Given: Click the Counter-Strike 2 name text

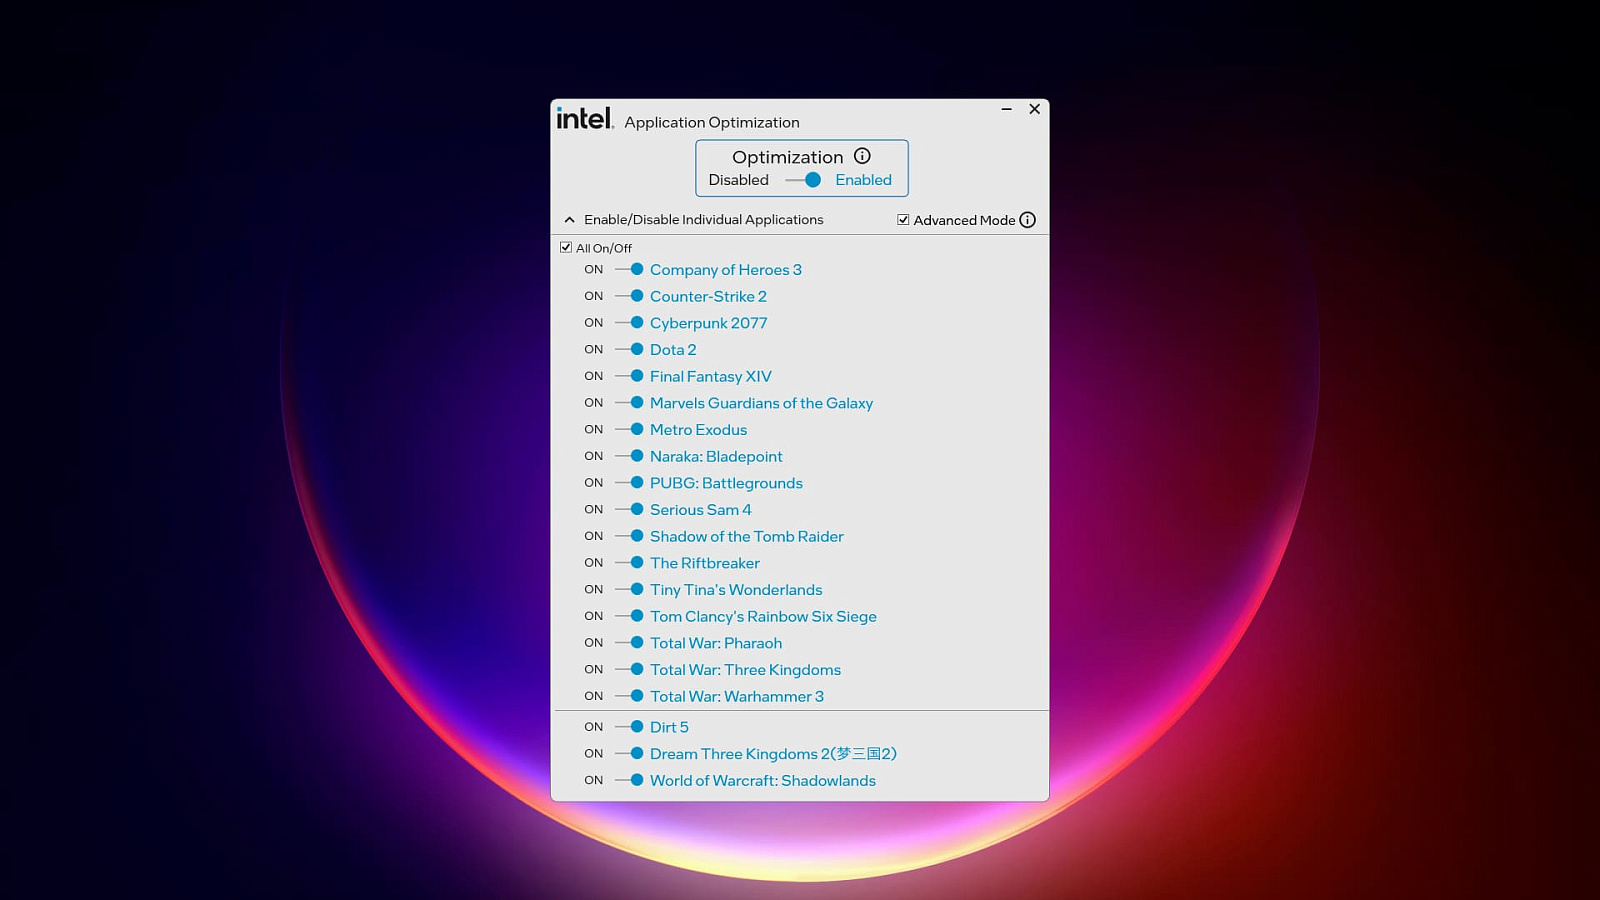Looking at the screenshot, I should [708, 297].
